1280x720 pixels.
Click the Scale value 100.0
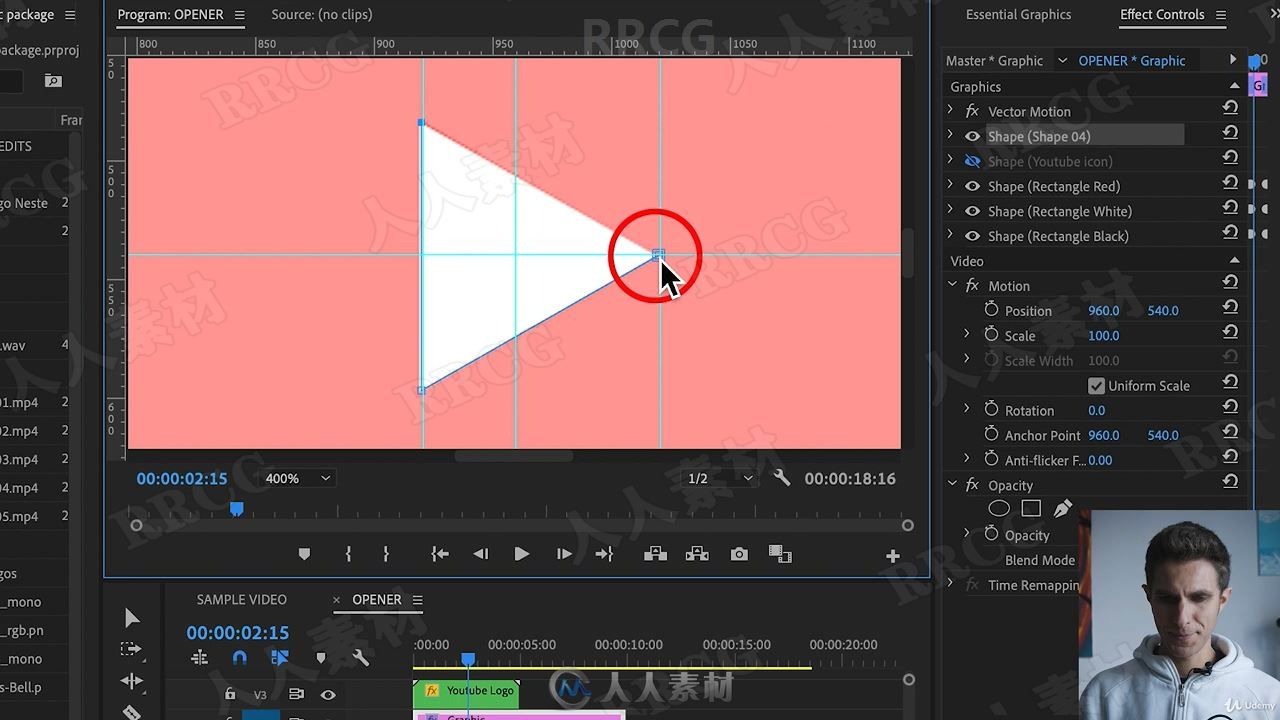click(x=1104, y=335)
